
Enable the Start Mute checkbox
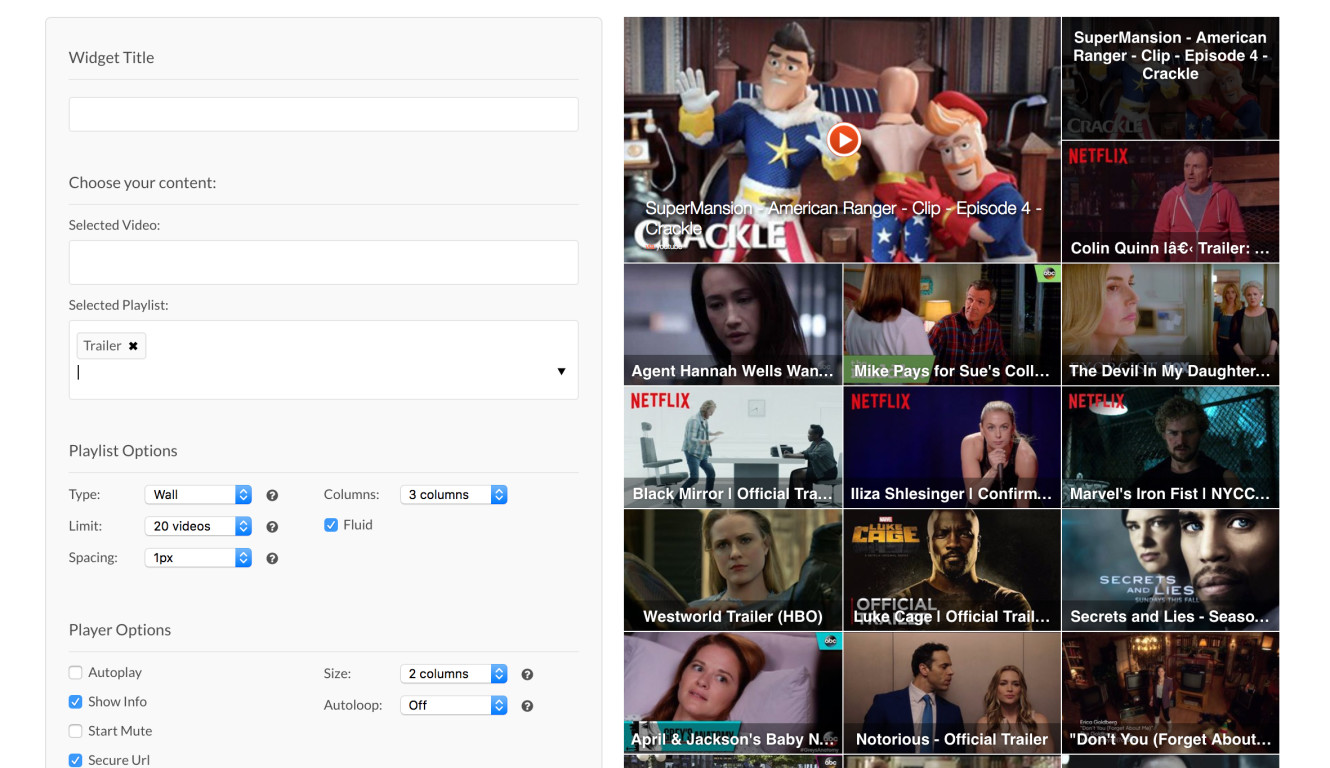(76, 731)
